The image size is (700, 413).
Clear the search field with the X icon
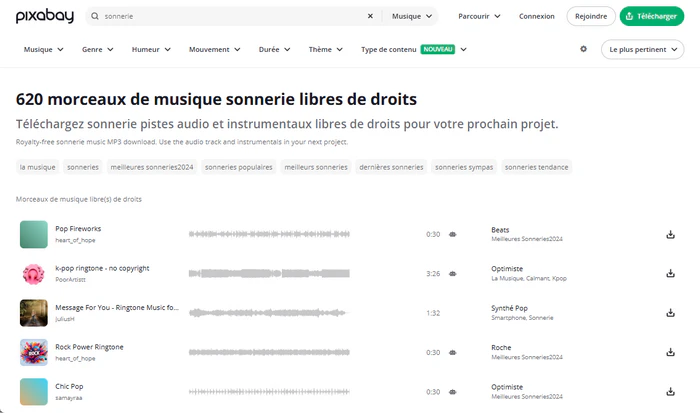click(x=370, y=16)
